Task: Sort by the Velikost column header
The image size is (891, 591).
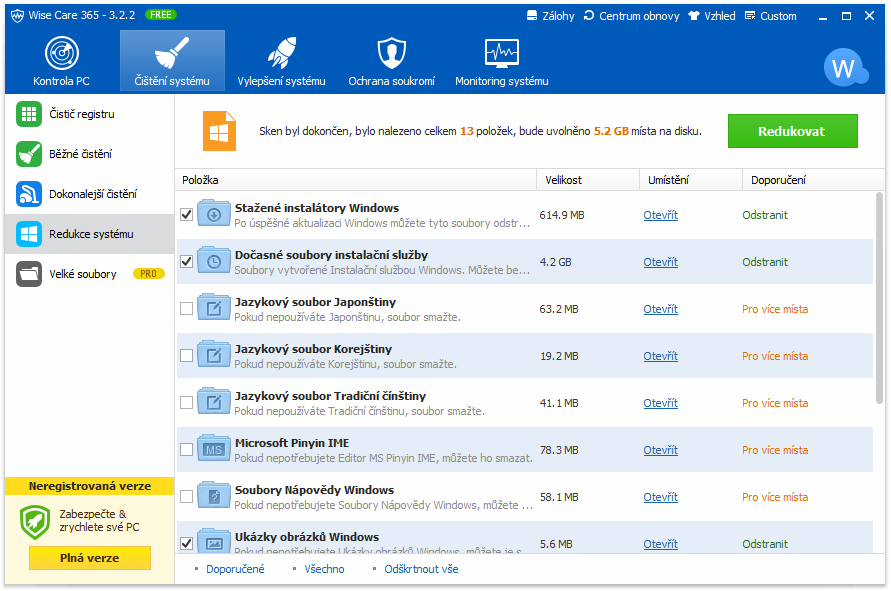Action: [588, 180]
